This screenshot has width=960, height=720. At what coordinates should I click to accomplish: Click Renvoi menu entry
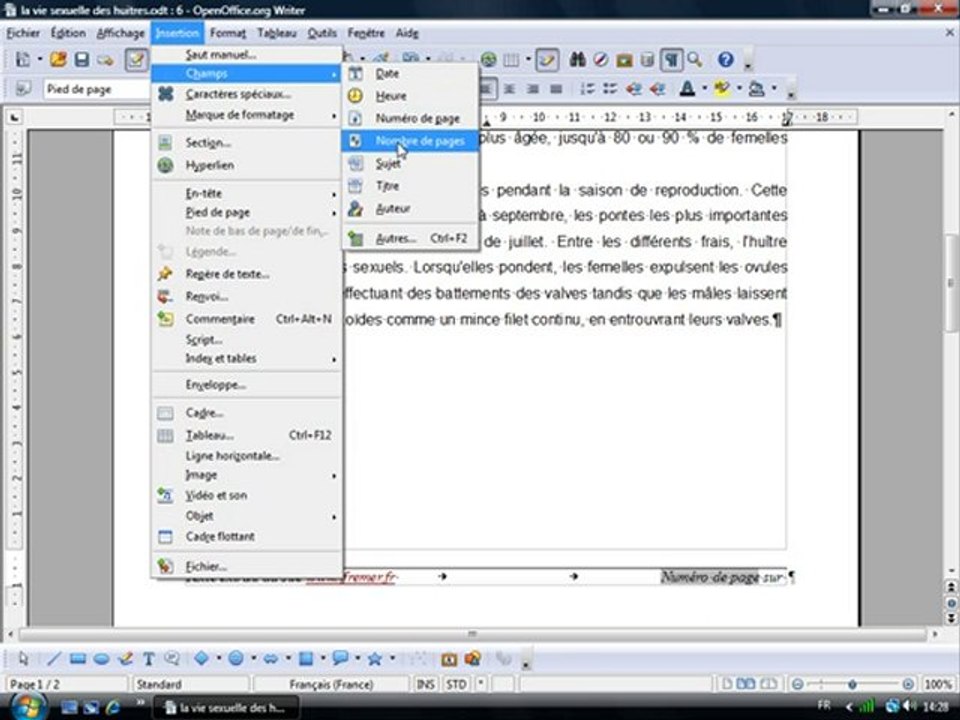[246, 296]
